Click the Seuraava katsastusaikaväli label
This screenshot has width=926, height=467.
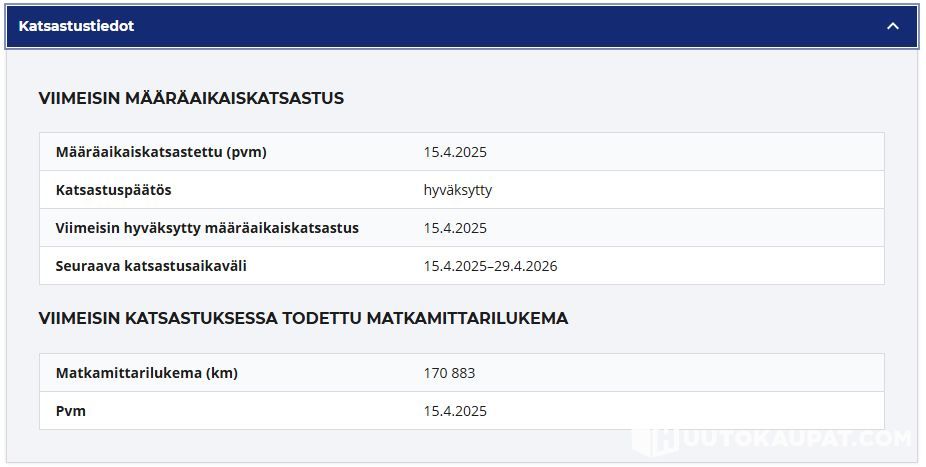(x=151, y=266)
